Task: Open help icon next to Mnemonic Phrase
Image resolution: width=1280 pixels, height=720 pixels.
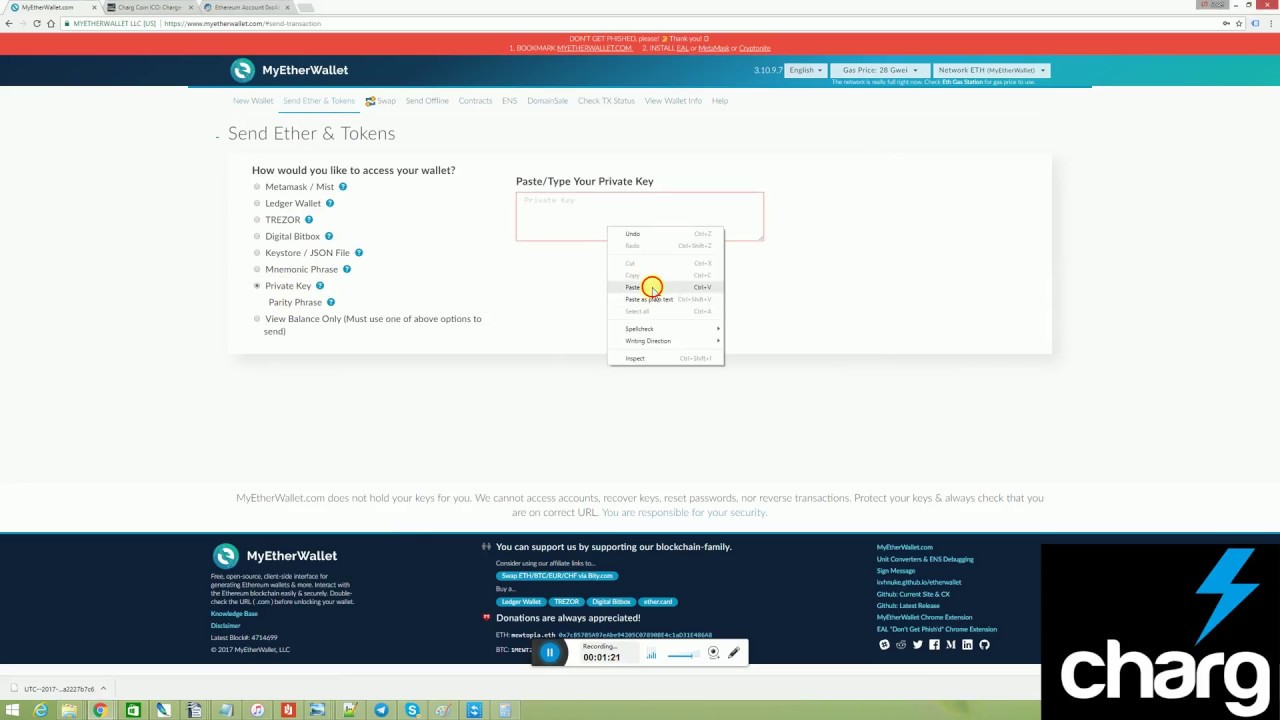Action: (346, 269)
